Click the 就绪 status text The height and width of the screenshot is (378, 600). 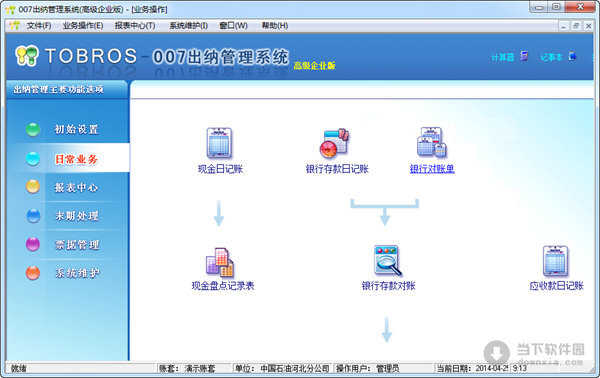tap(19, 368)
